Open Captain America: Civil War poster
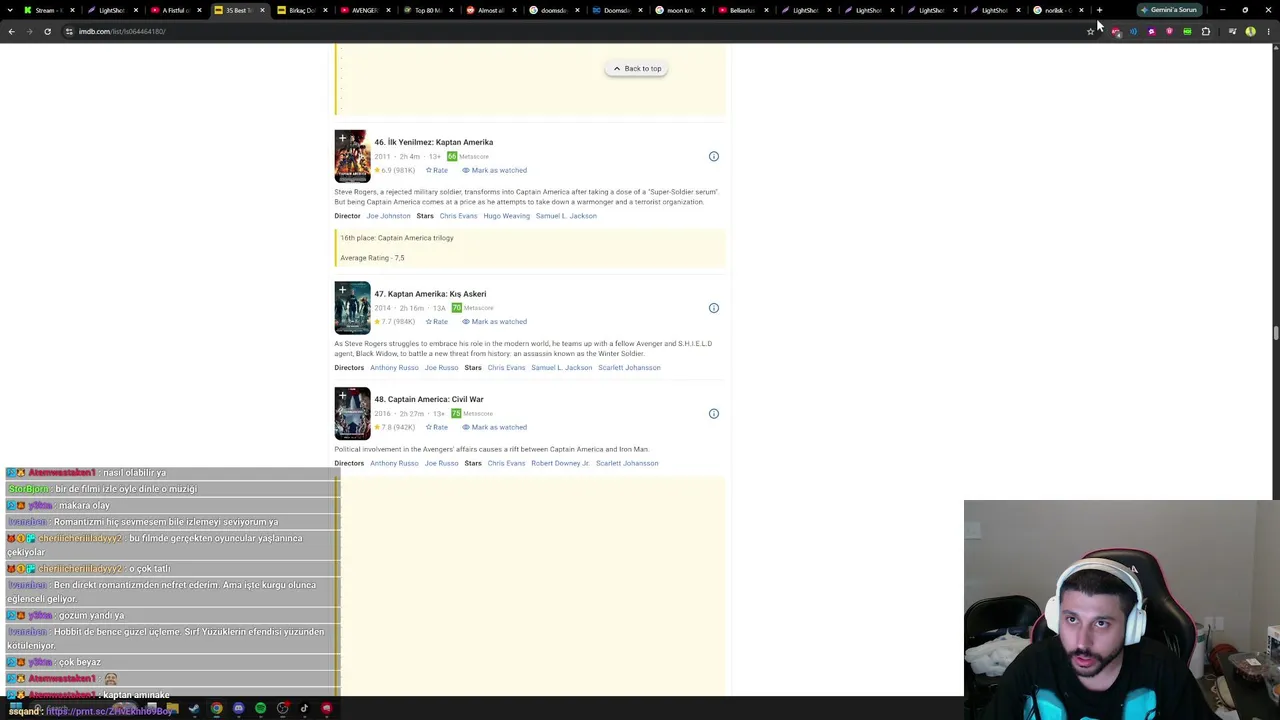1280x720 pixels. (352, 414)
